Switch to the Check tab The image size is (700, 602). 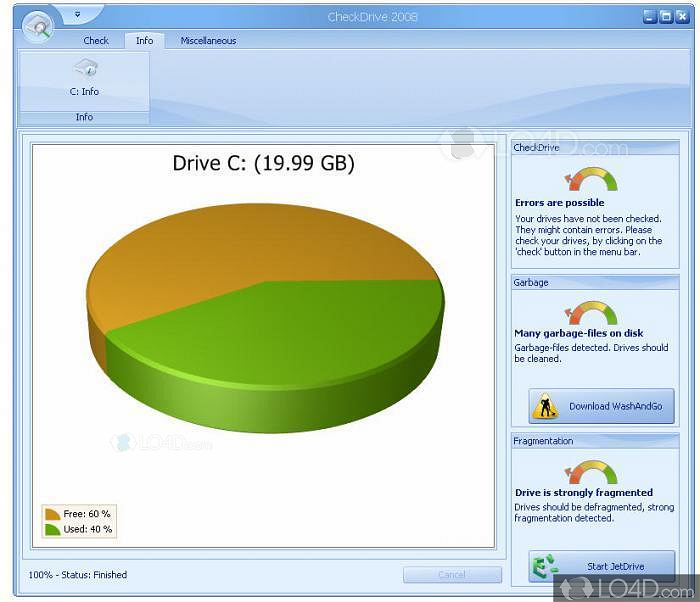(x=96, y=41)
